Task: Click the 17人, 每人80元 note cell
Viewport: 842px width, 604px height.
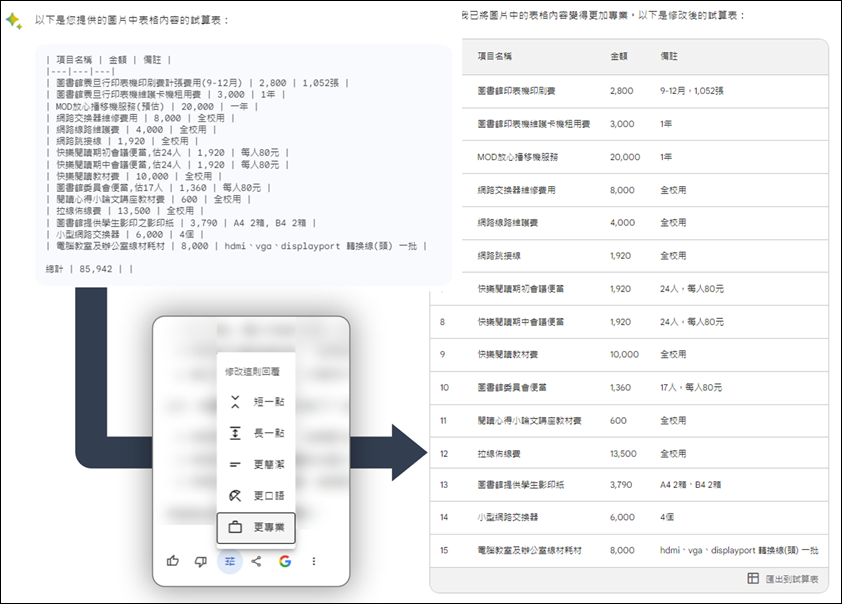Action: (x=691, y=388)
